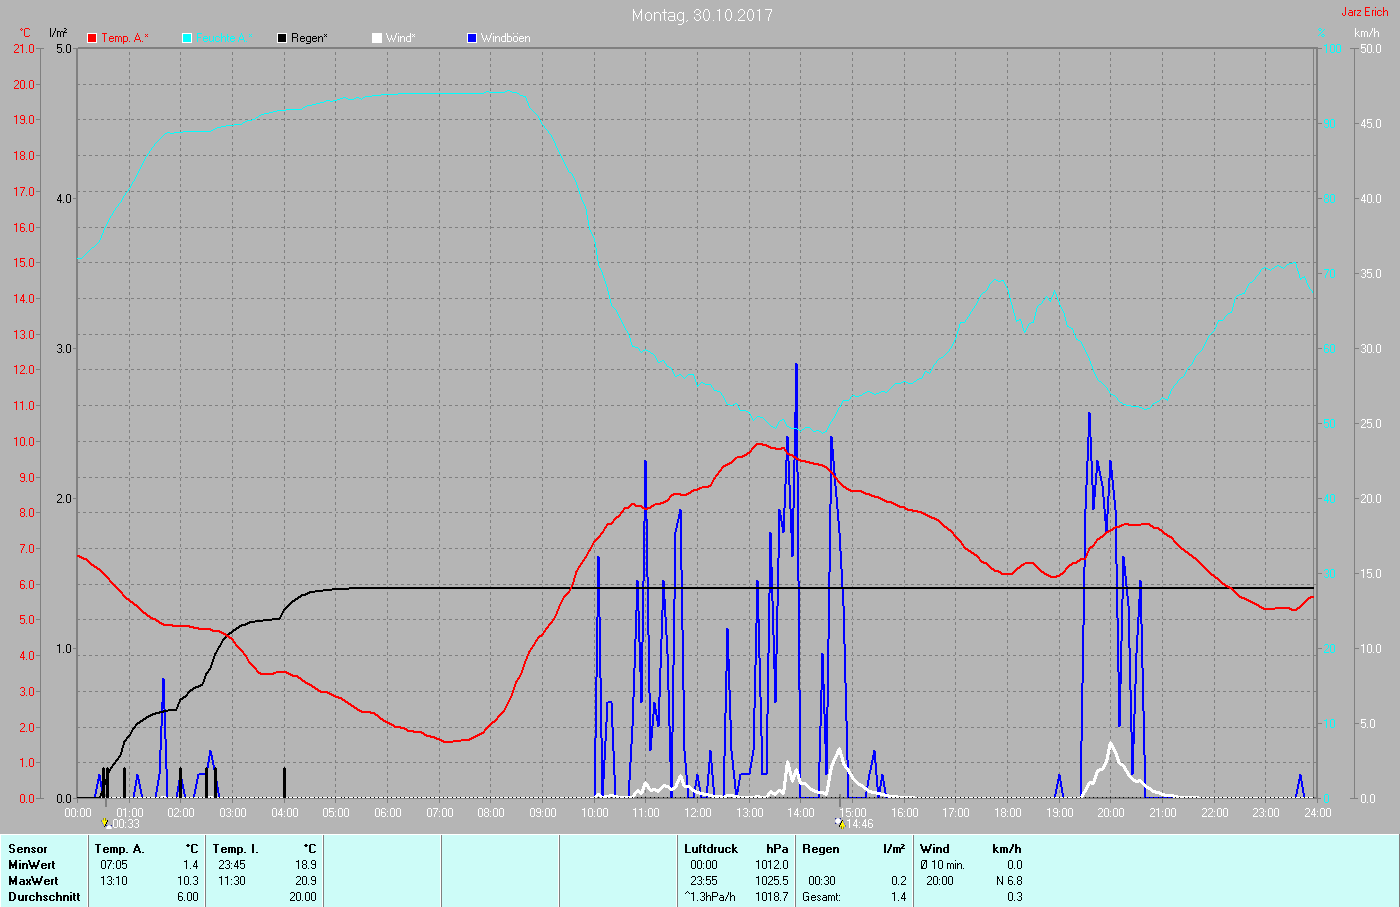Click the white Wind legend swatch
The width and height of the screenshot is (1400, 907).
[x=377, y=38]
